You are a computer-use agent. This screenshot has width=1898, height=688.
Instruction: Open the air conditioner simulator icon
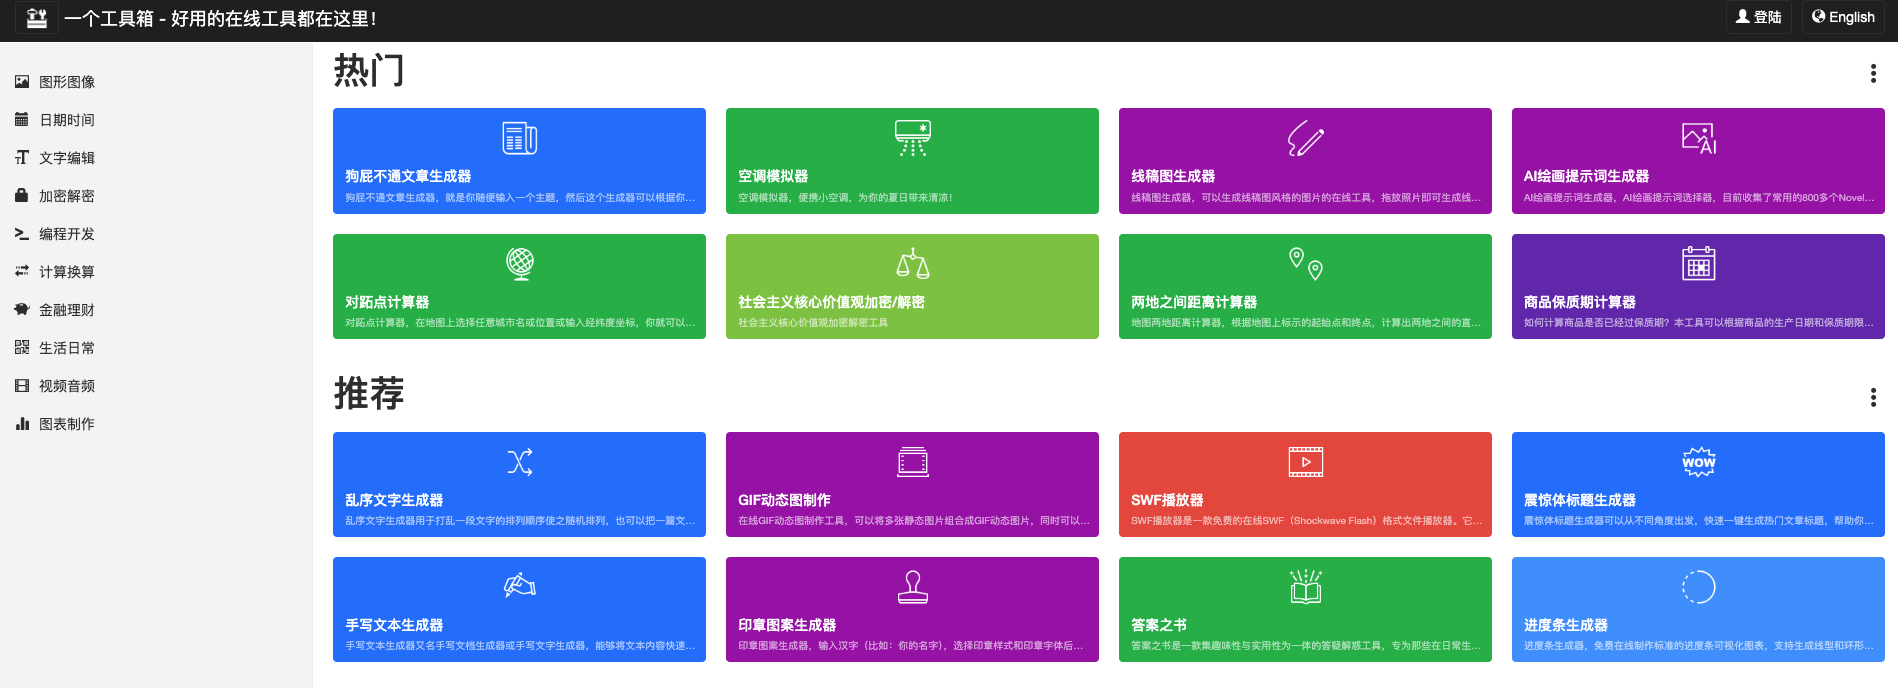tap(912, 138)
